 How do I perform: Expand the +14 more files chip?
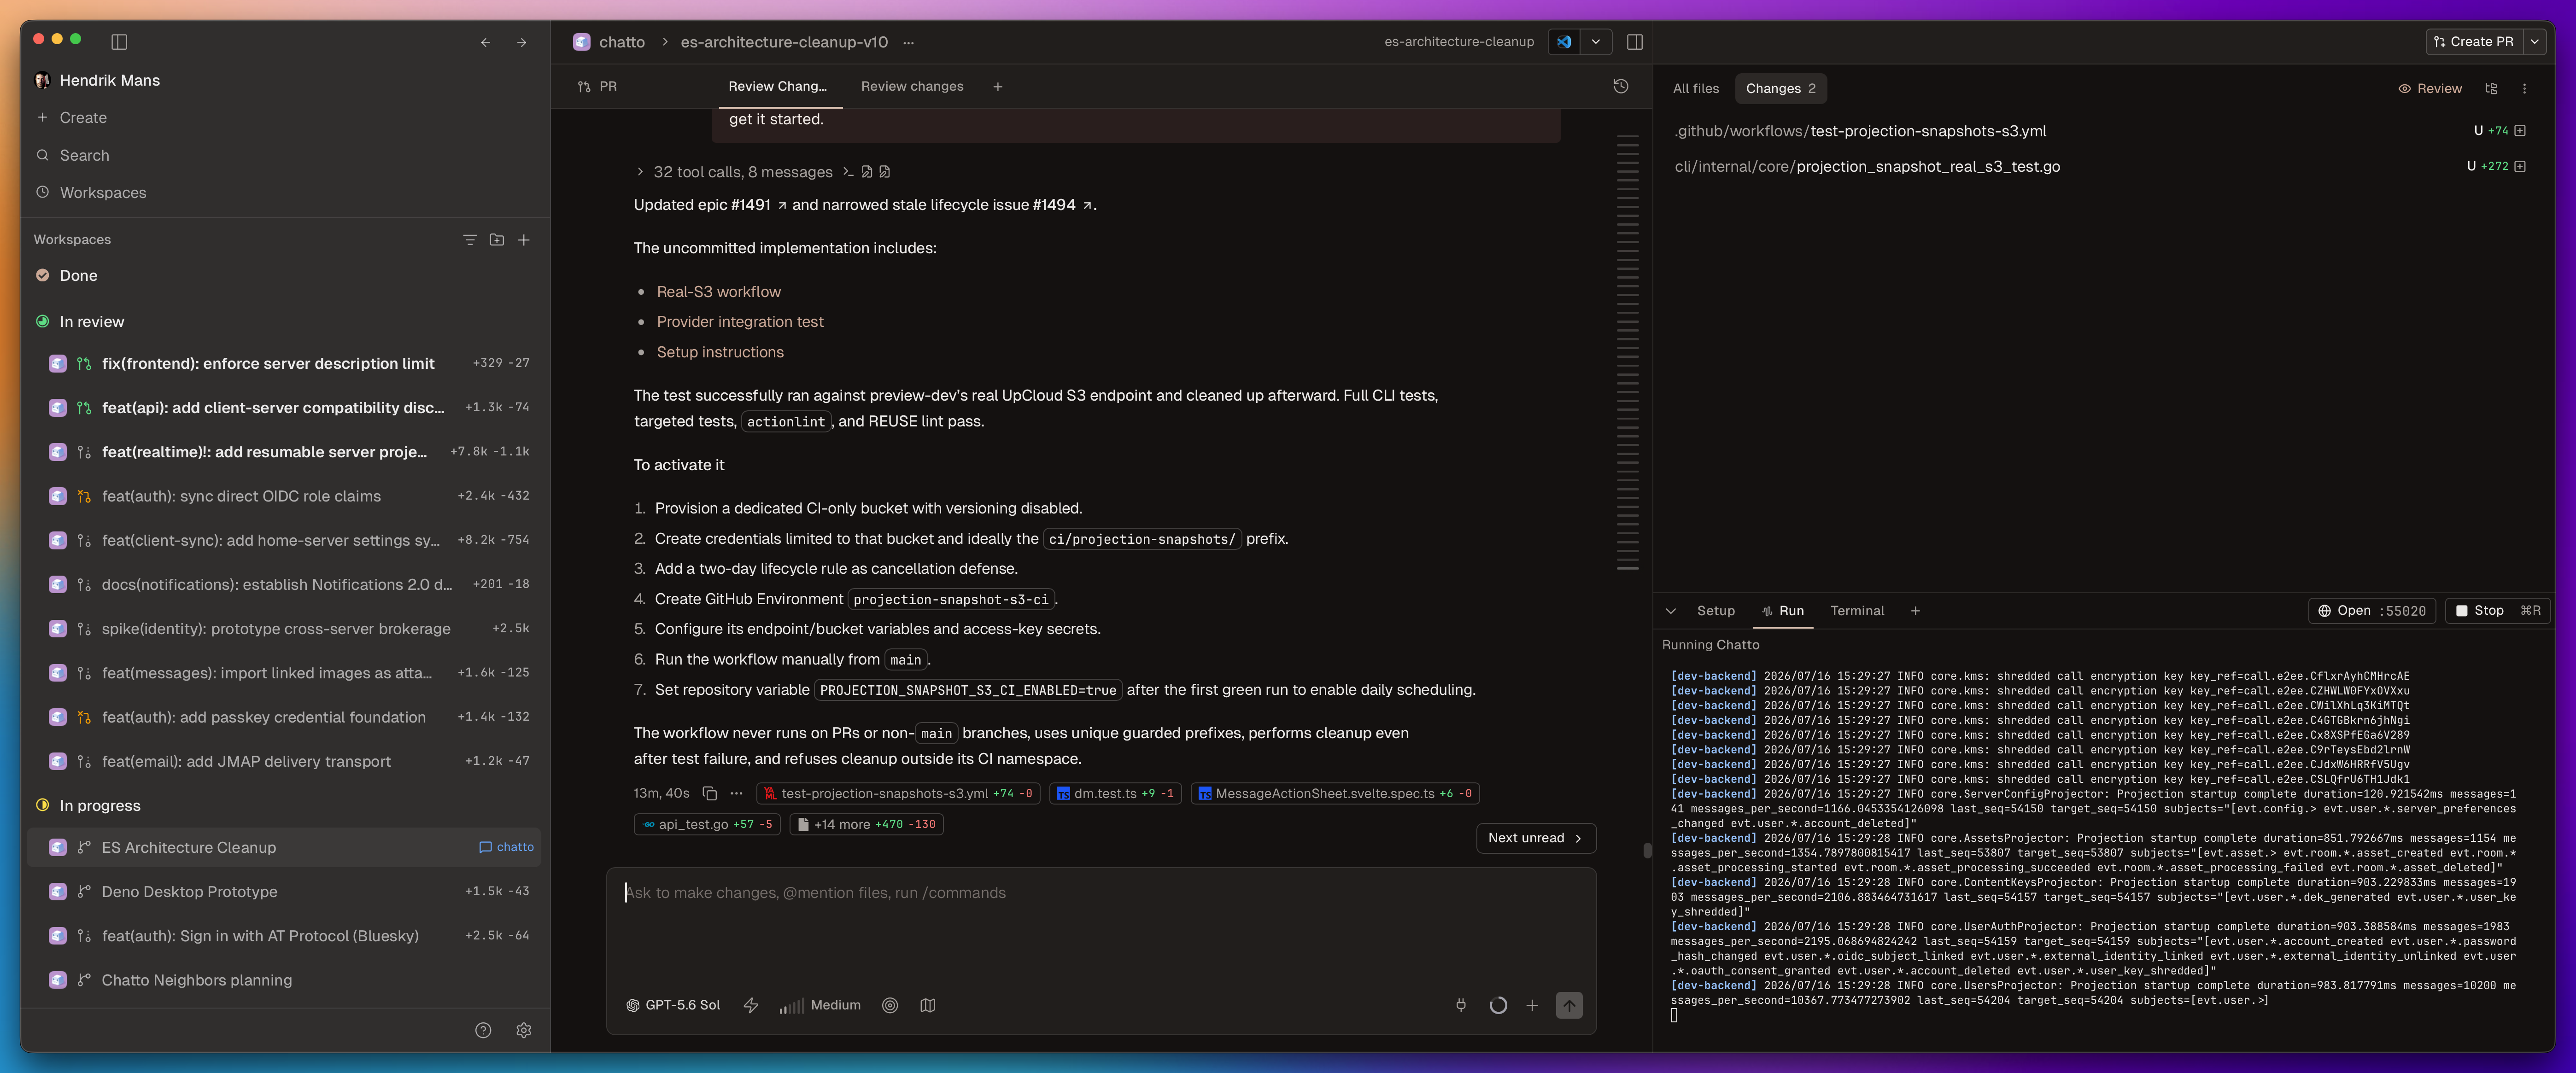click(x=866, y=825)
